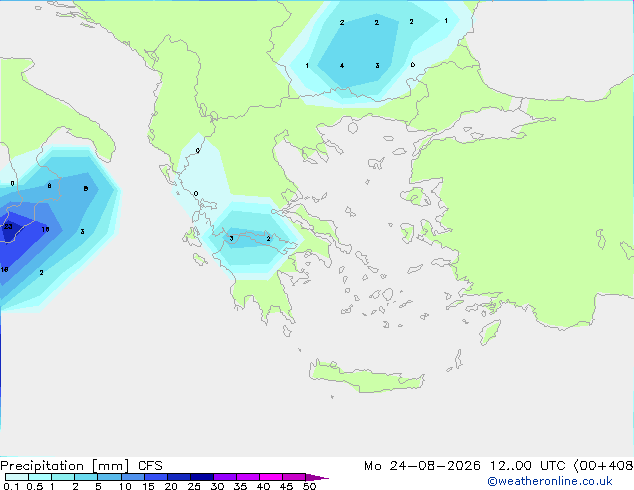Click the 2–5 mm legend swatch
Image resolution: width=634 pixels, height=490 pixels.
86,477
